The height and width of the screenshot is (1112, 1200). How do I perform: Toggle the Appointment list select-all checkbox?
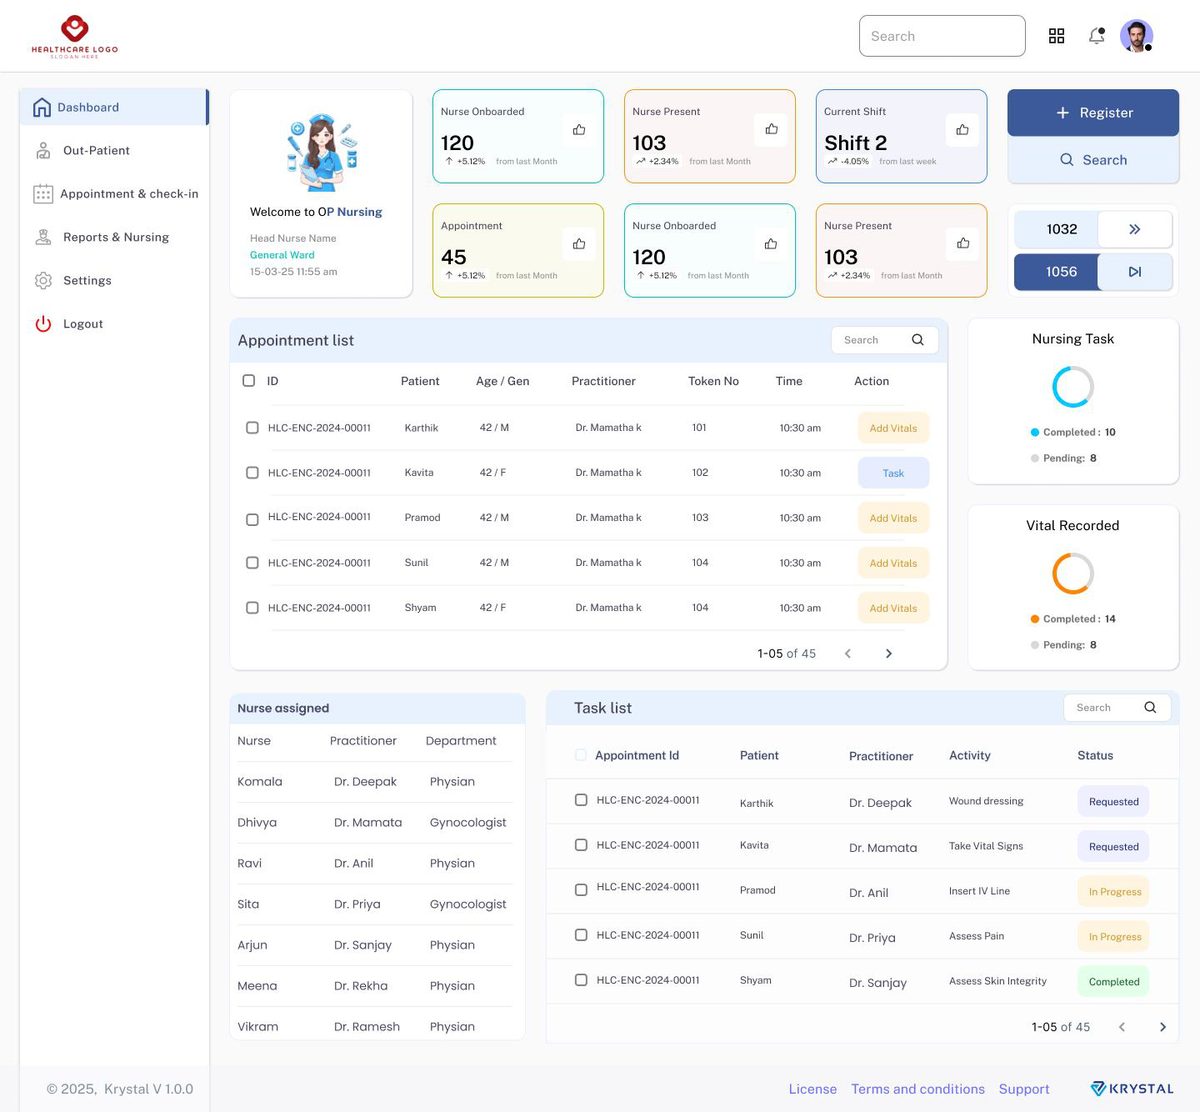[x=249, y=381]
